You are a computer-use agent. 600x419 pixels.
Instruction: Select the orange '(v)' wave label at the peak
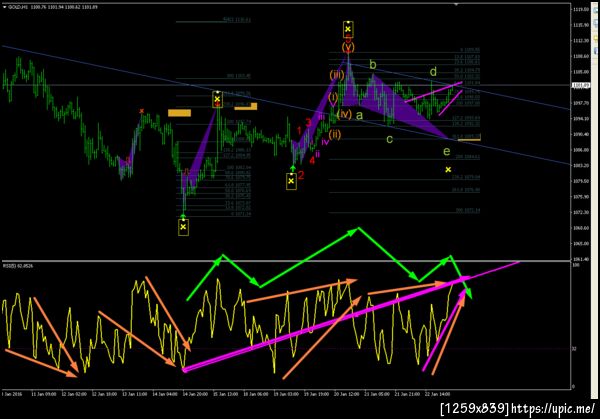pos(348,47)
